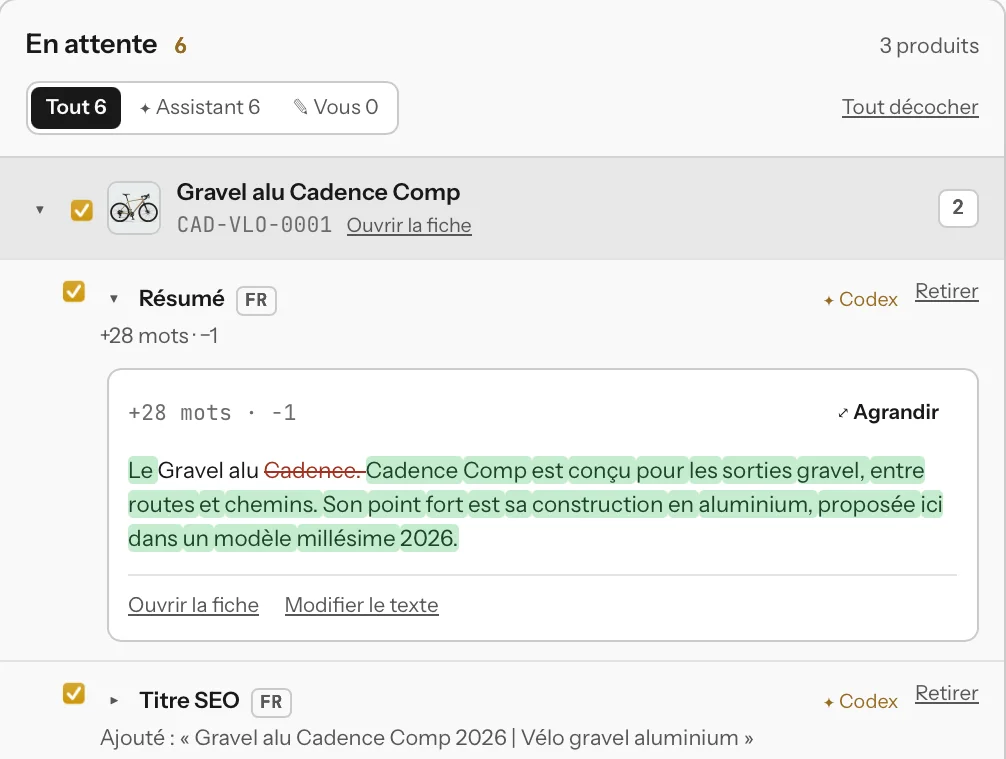Viewport: 1006px width, 759px height.
Task: Switch to the Assistant 6 filter tab
Action: tap(200, 108)
